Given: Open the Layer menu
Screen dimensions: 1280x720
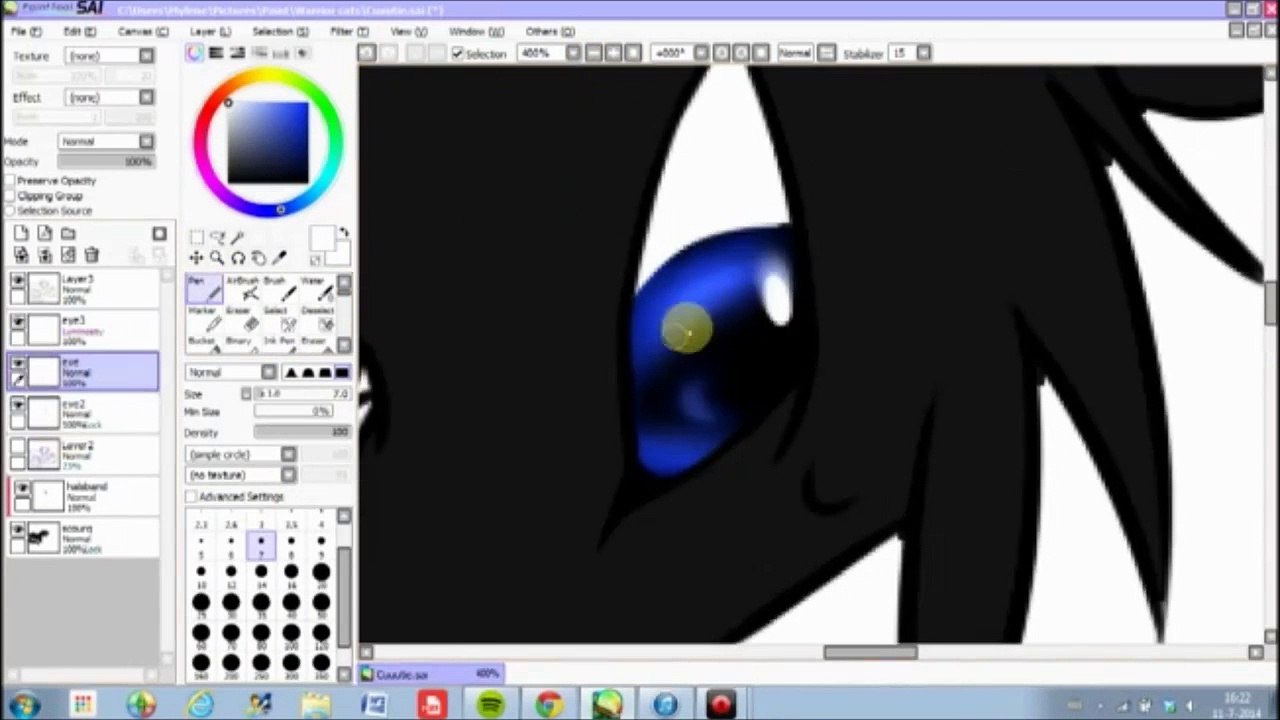Looking at the screenshot, I should click(x=209, y=31).
